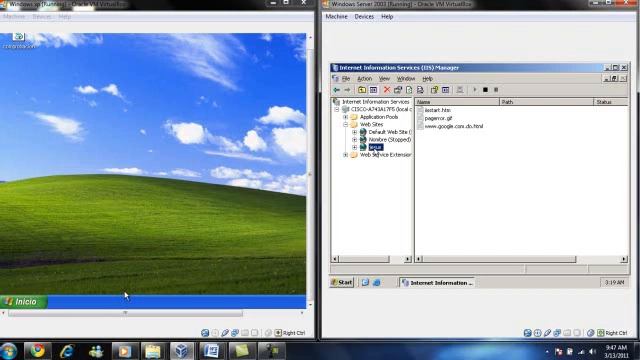This screenshot has height=360, width=640.
Task: Toggle the console tree show/hide icon
Action: click(x=373, y=90)
